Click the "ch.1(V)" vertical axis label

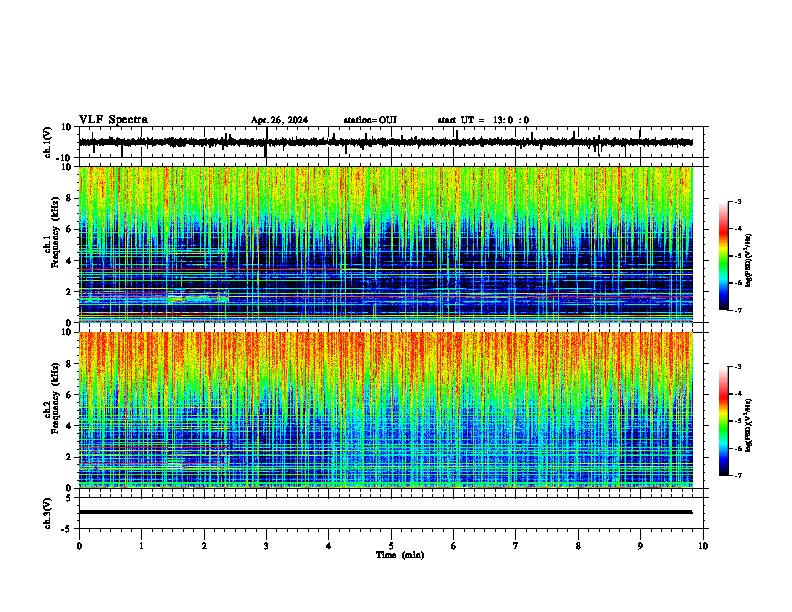tap(48, 142)
